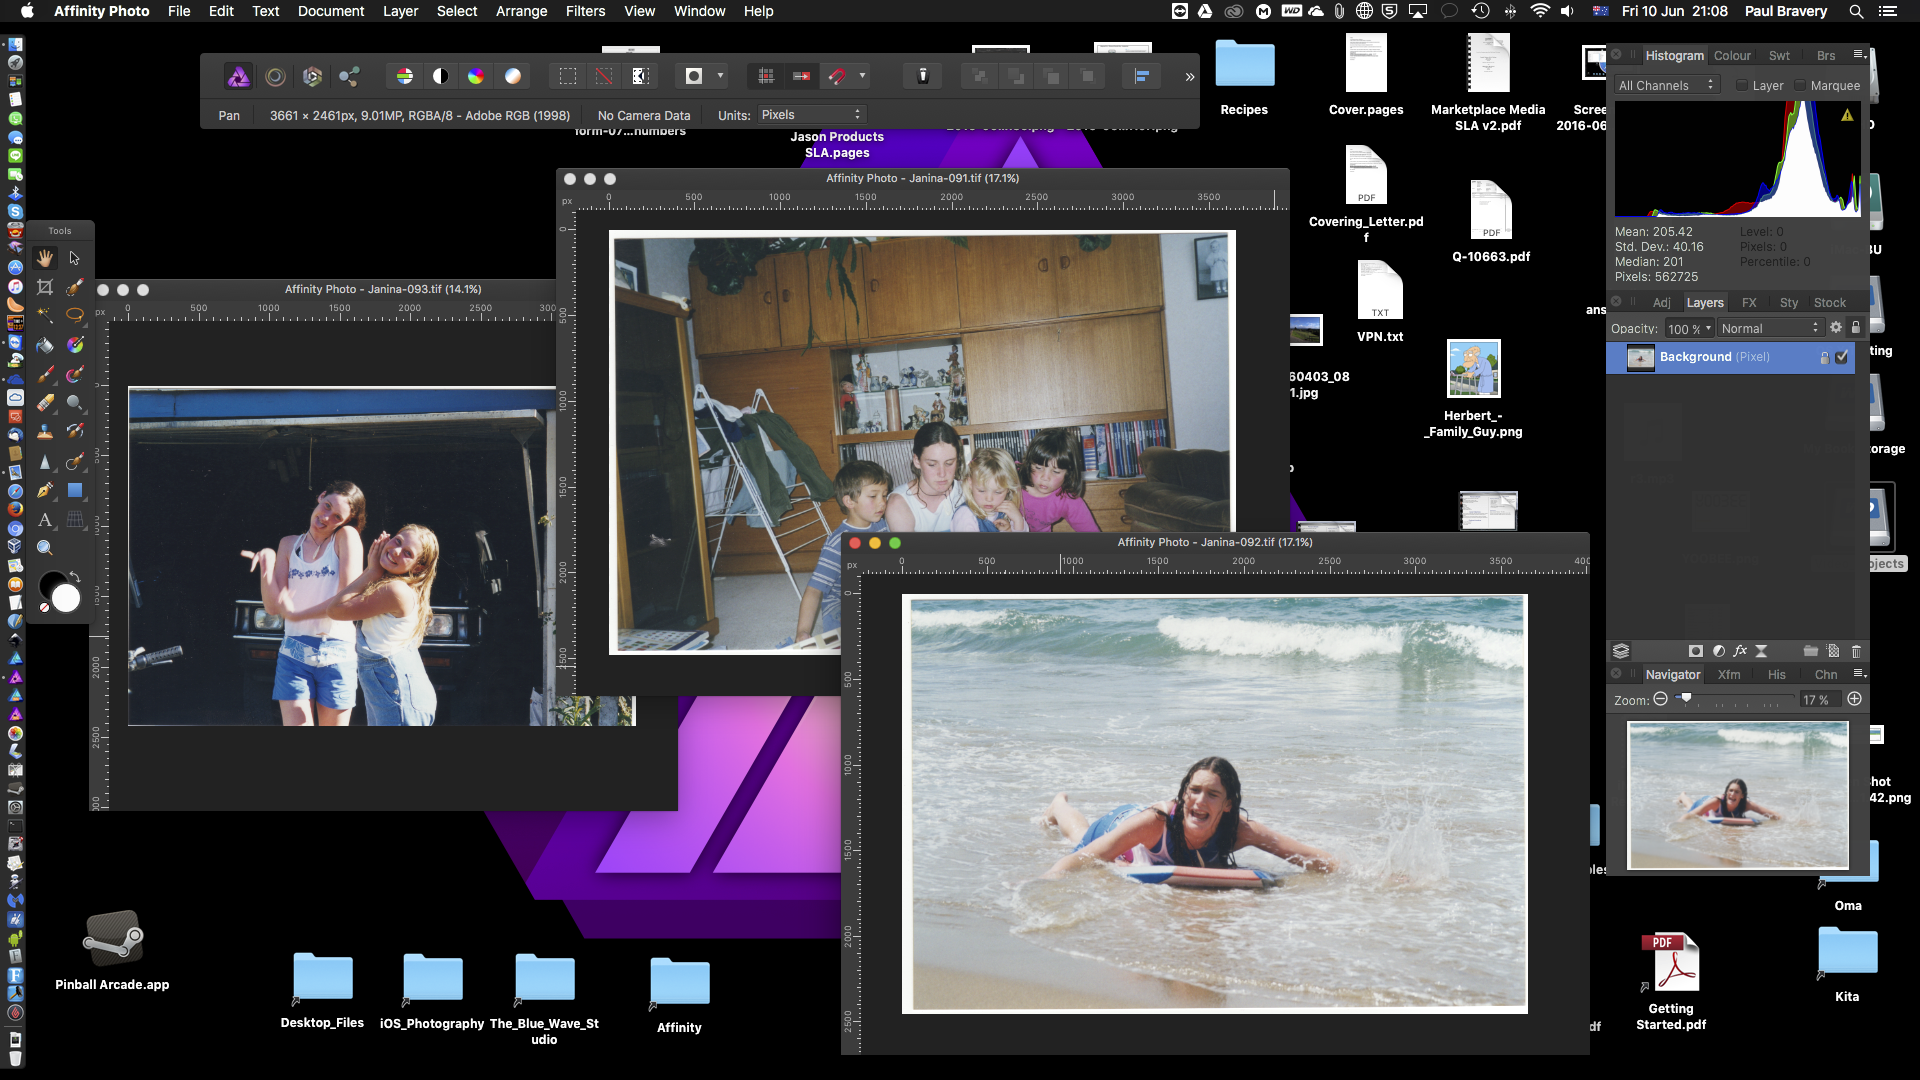Screen dimensions: 1920x1080
Task: Select the Zoom magnifier tool in Tools
Action: tap(45, 548)
